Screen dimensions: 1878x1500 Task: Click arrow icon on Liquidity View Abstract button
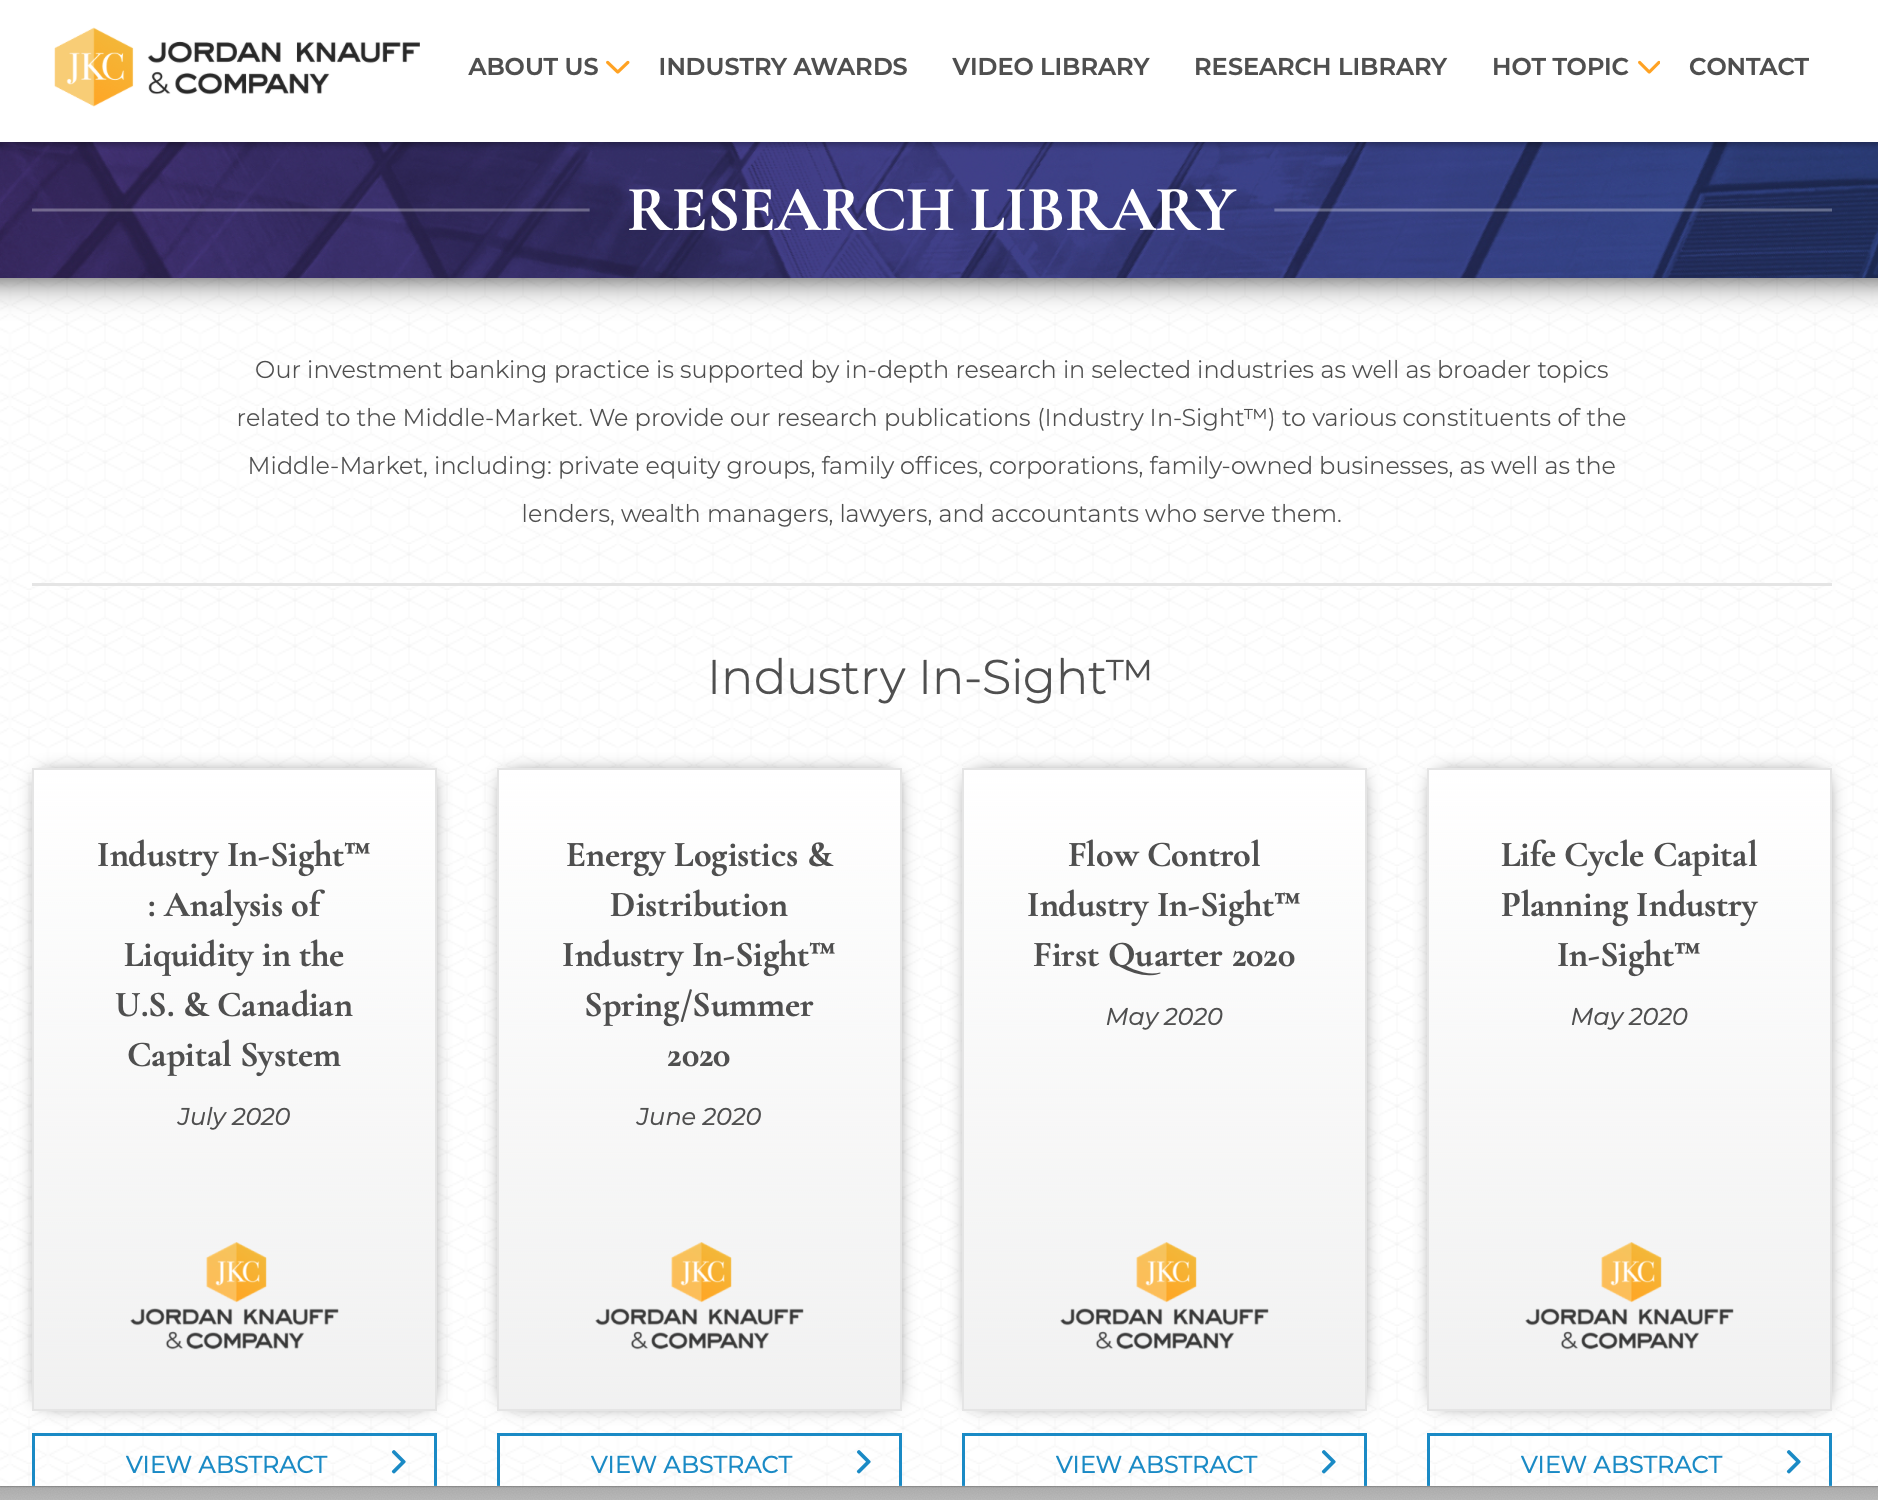pyautogui.click(x=399, y=1462)
